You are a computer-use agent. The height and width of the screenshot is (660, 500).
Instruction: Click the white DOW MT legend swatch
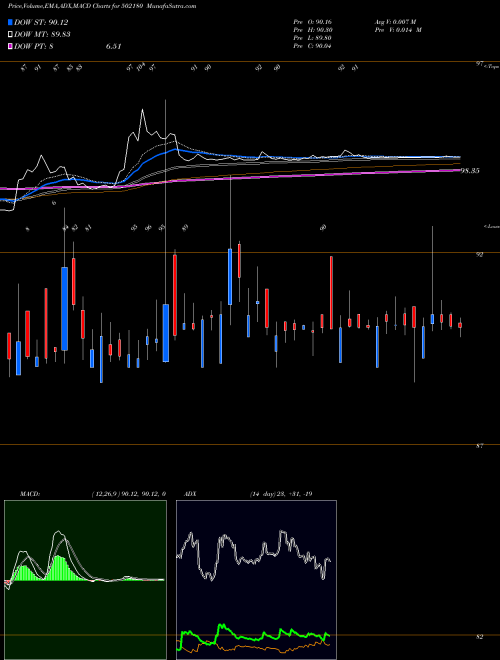pyautogui.click(x=11, y=34)
